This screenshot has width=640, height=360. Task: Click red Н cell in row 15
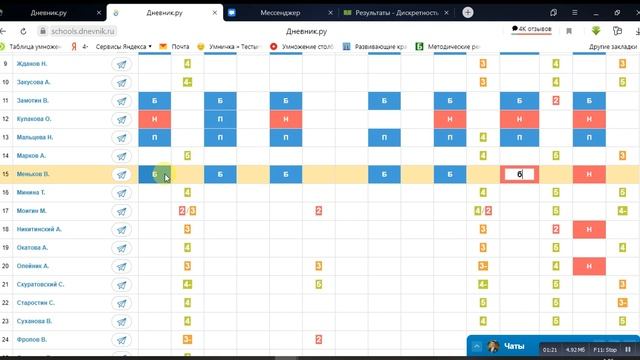tap(589, 174)
